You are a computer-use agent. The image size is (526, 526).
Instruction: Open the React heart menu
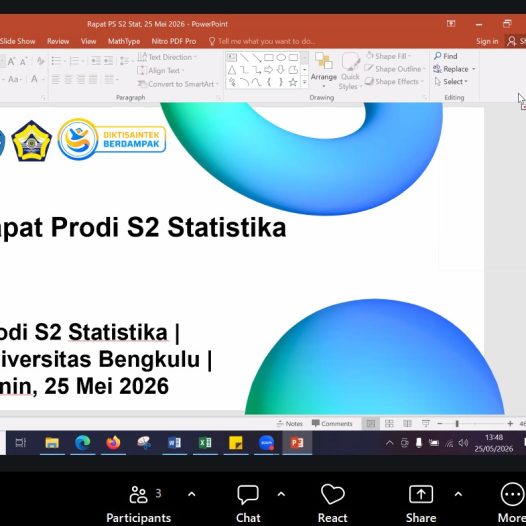pyautogui.click(x=332, y=504)
